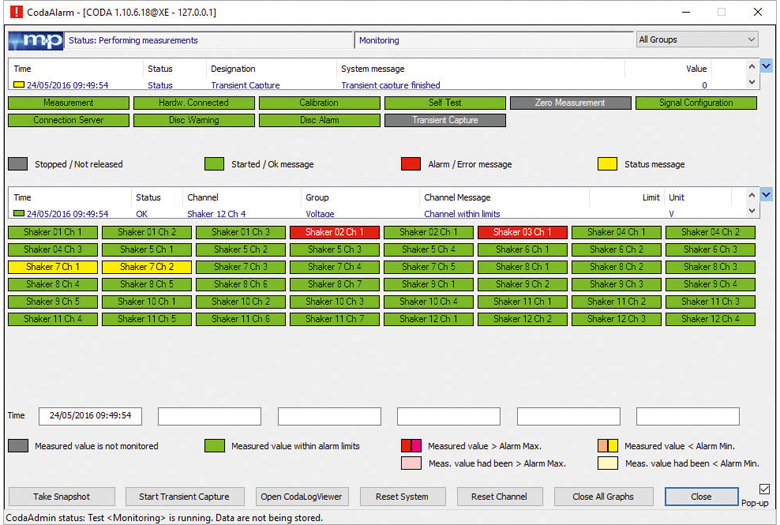Click grey Measured value is not monitored swatch
Screen dimensions: 780x525
(x=18, y=446)
